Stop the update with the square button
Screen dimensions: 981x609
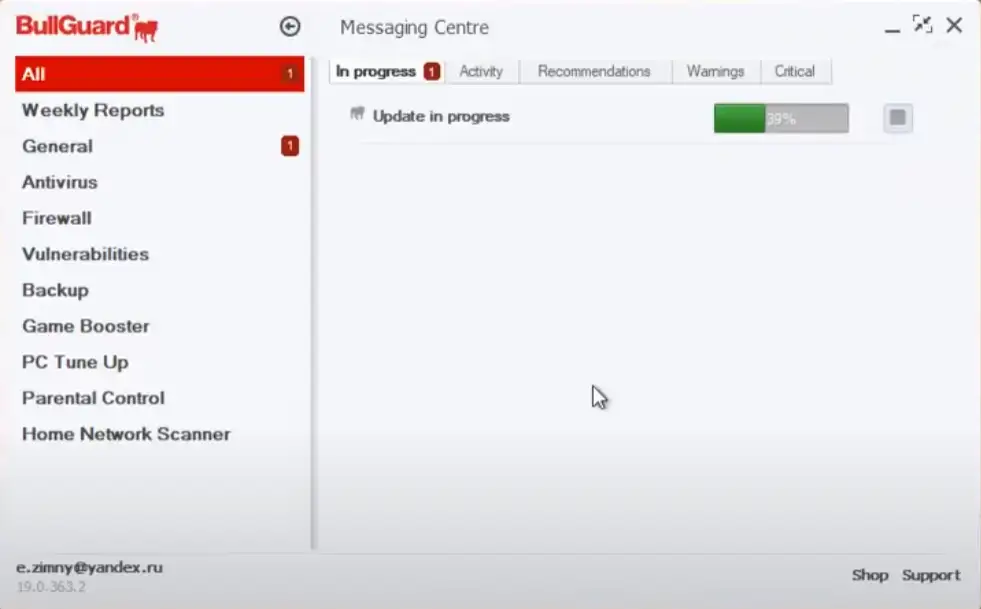(897, 118)
